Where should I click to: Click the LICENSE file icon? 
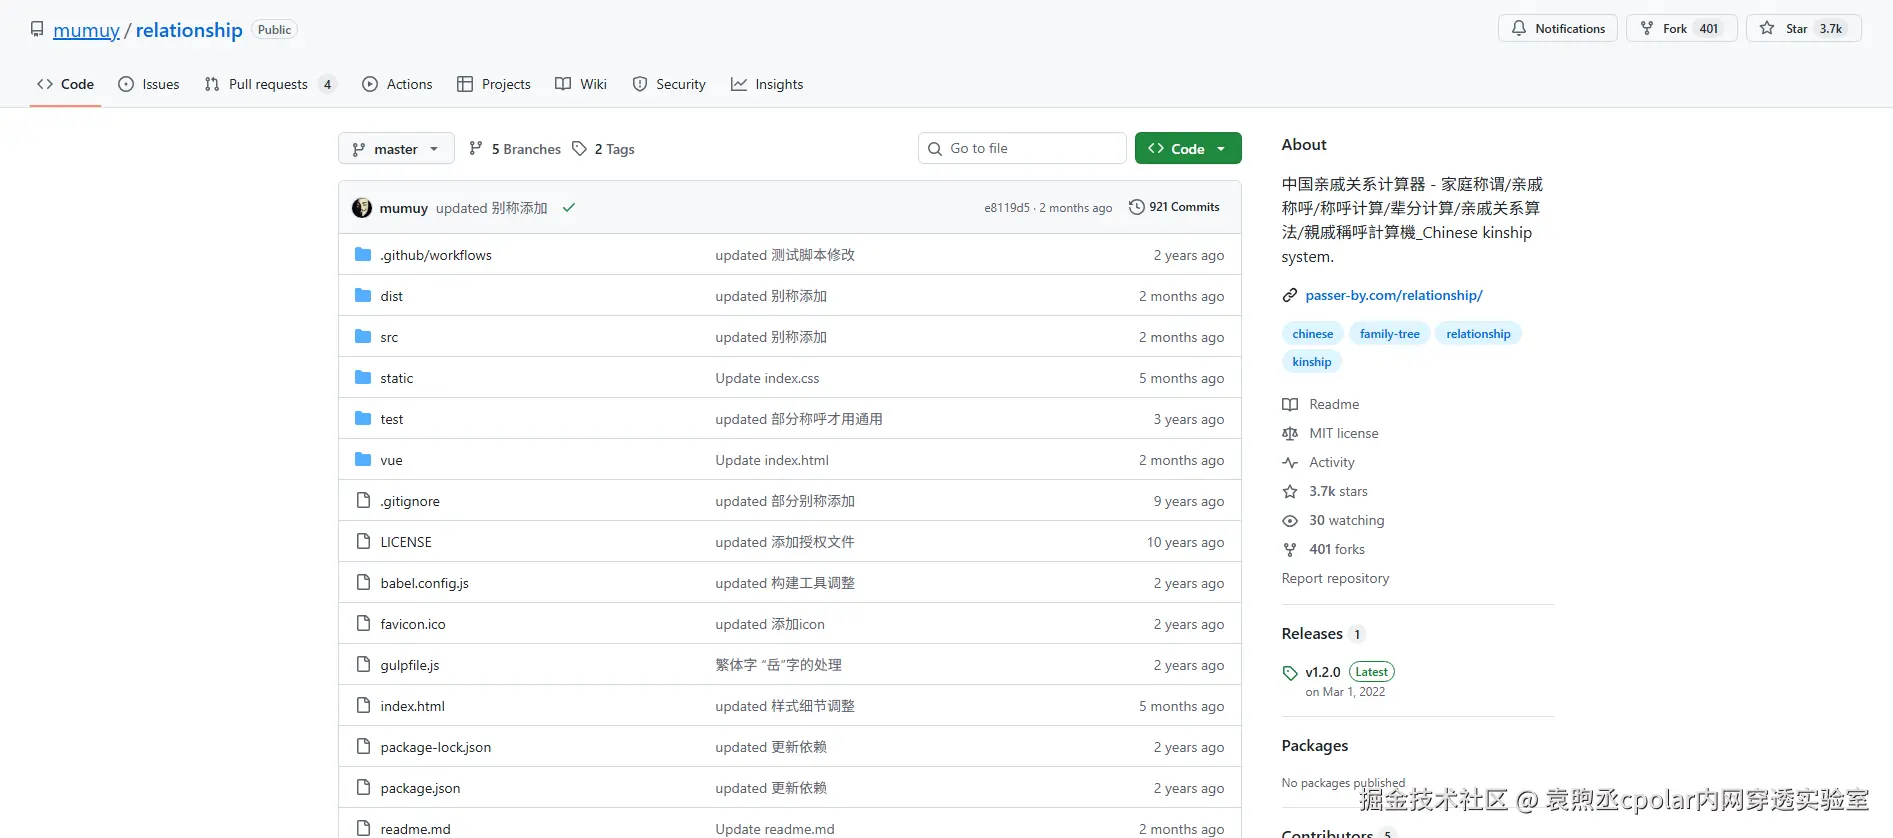click(363, 542)
